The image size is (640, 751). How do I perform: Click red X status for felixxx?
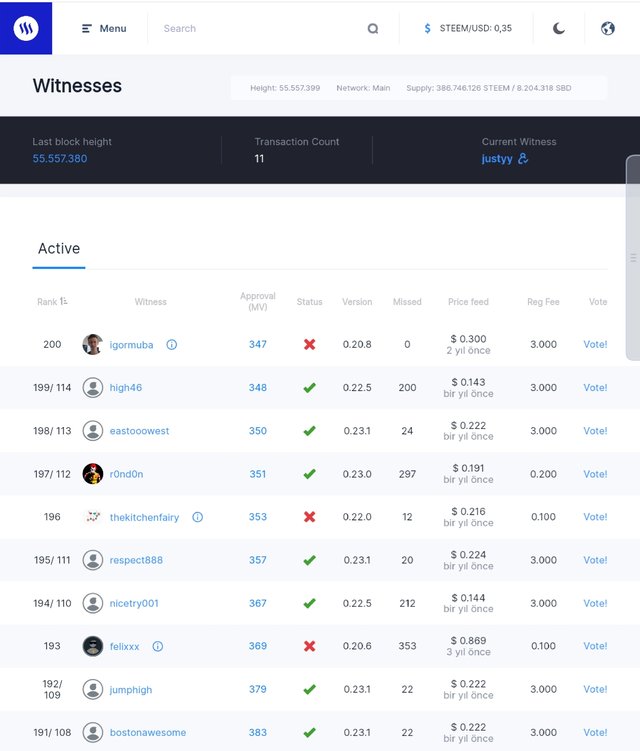pos(309,646)
